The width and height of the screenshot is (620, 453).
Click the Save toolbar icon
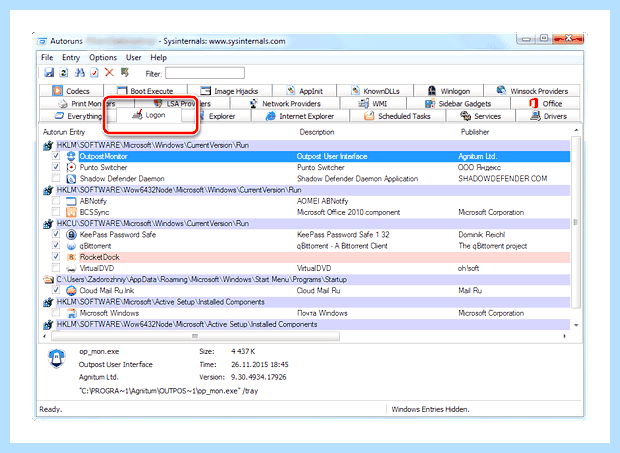coord(49,72)
